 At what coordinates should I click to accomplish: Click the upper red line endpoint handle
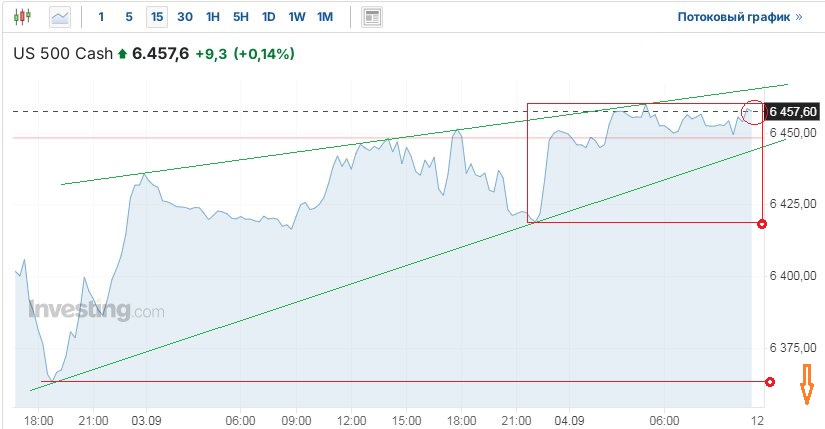pyautogui.click(x=762, y=224)
